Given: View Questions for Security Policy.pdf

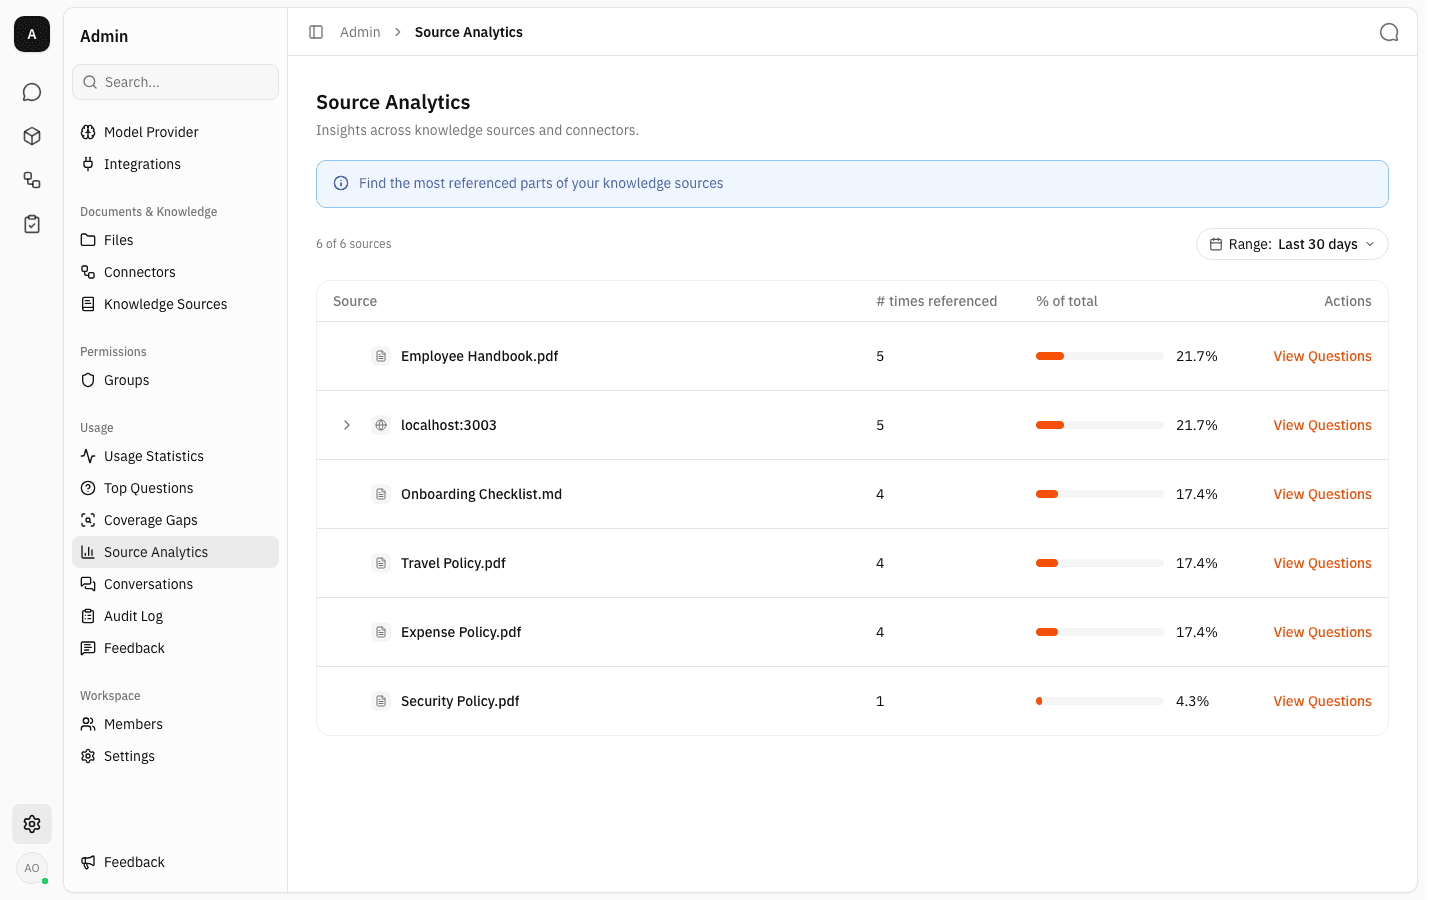Looking at the screenshot, I should click(1322, 701).
